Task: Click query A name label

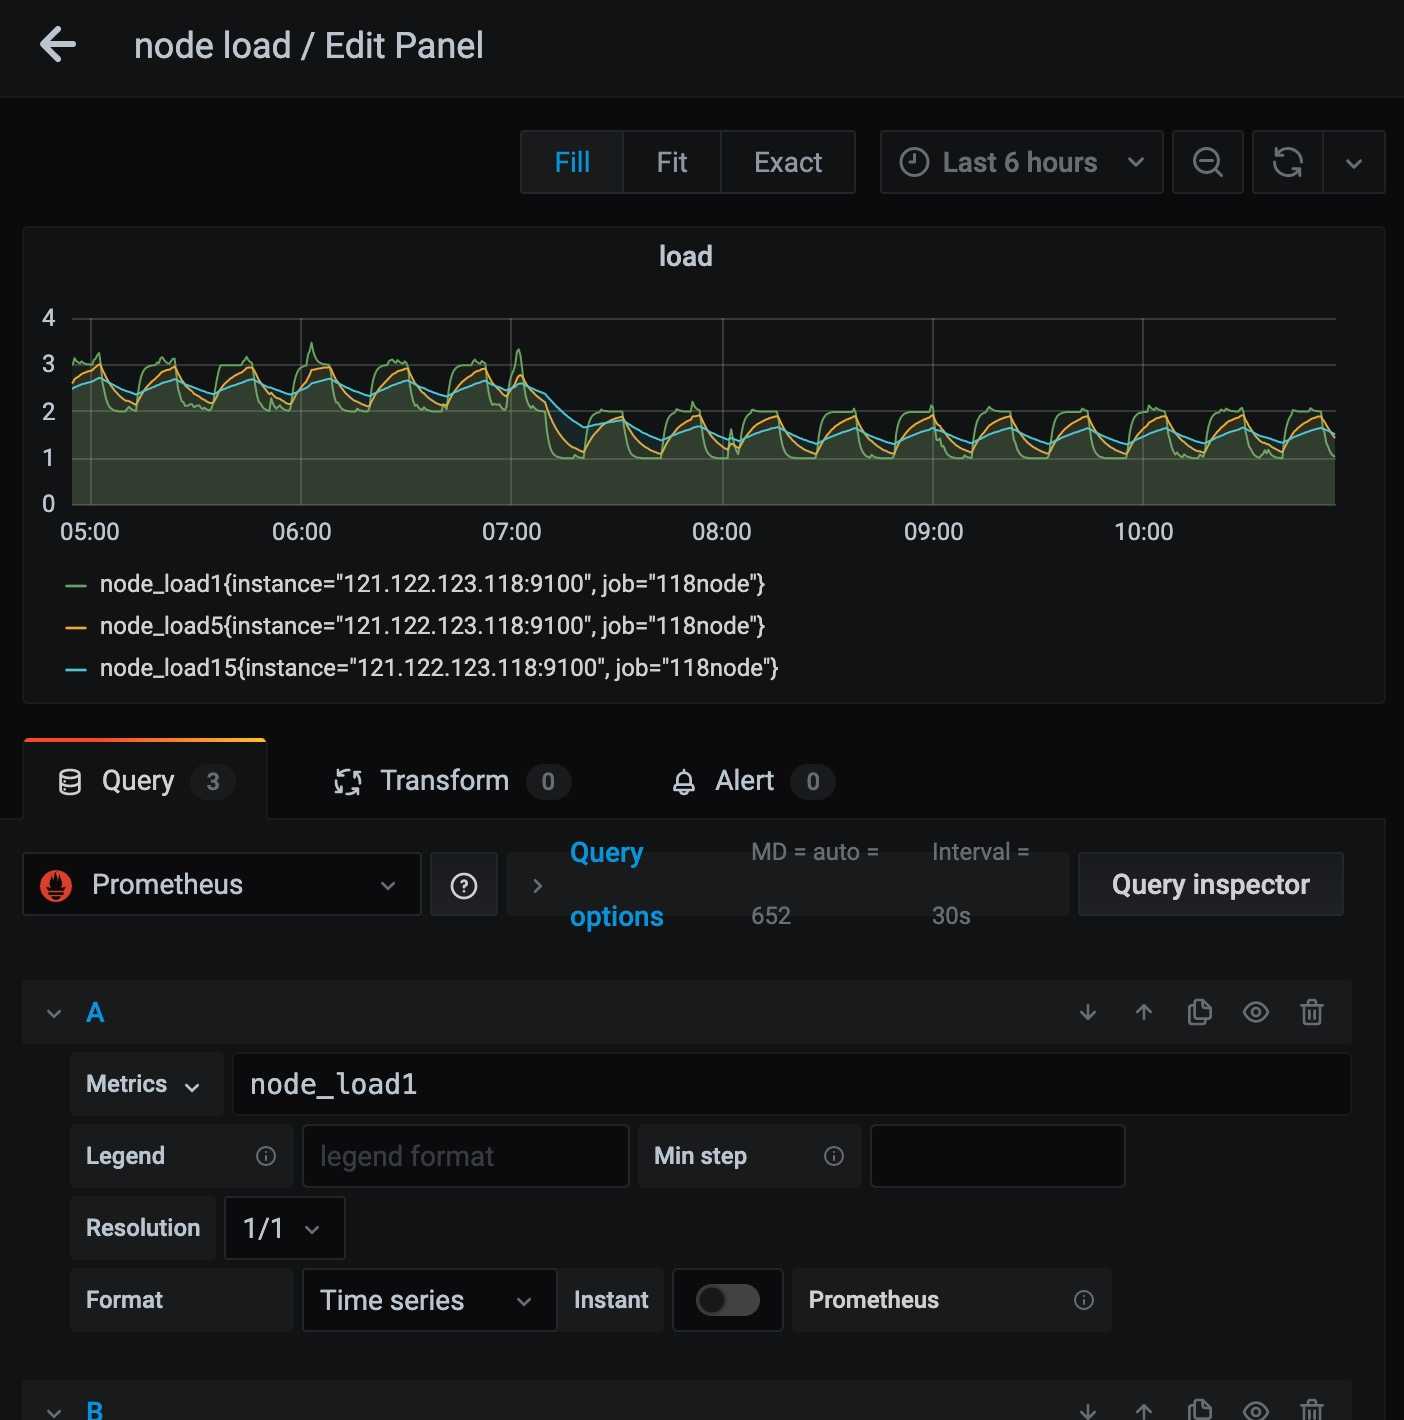Action: (x=95, y=1013)
